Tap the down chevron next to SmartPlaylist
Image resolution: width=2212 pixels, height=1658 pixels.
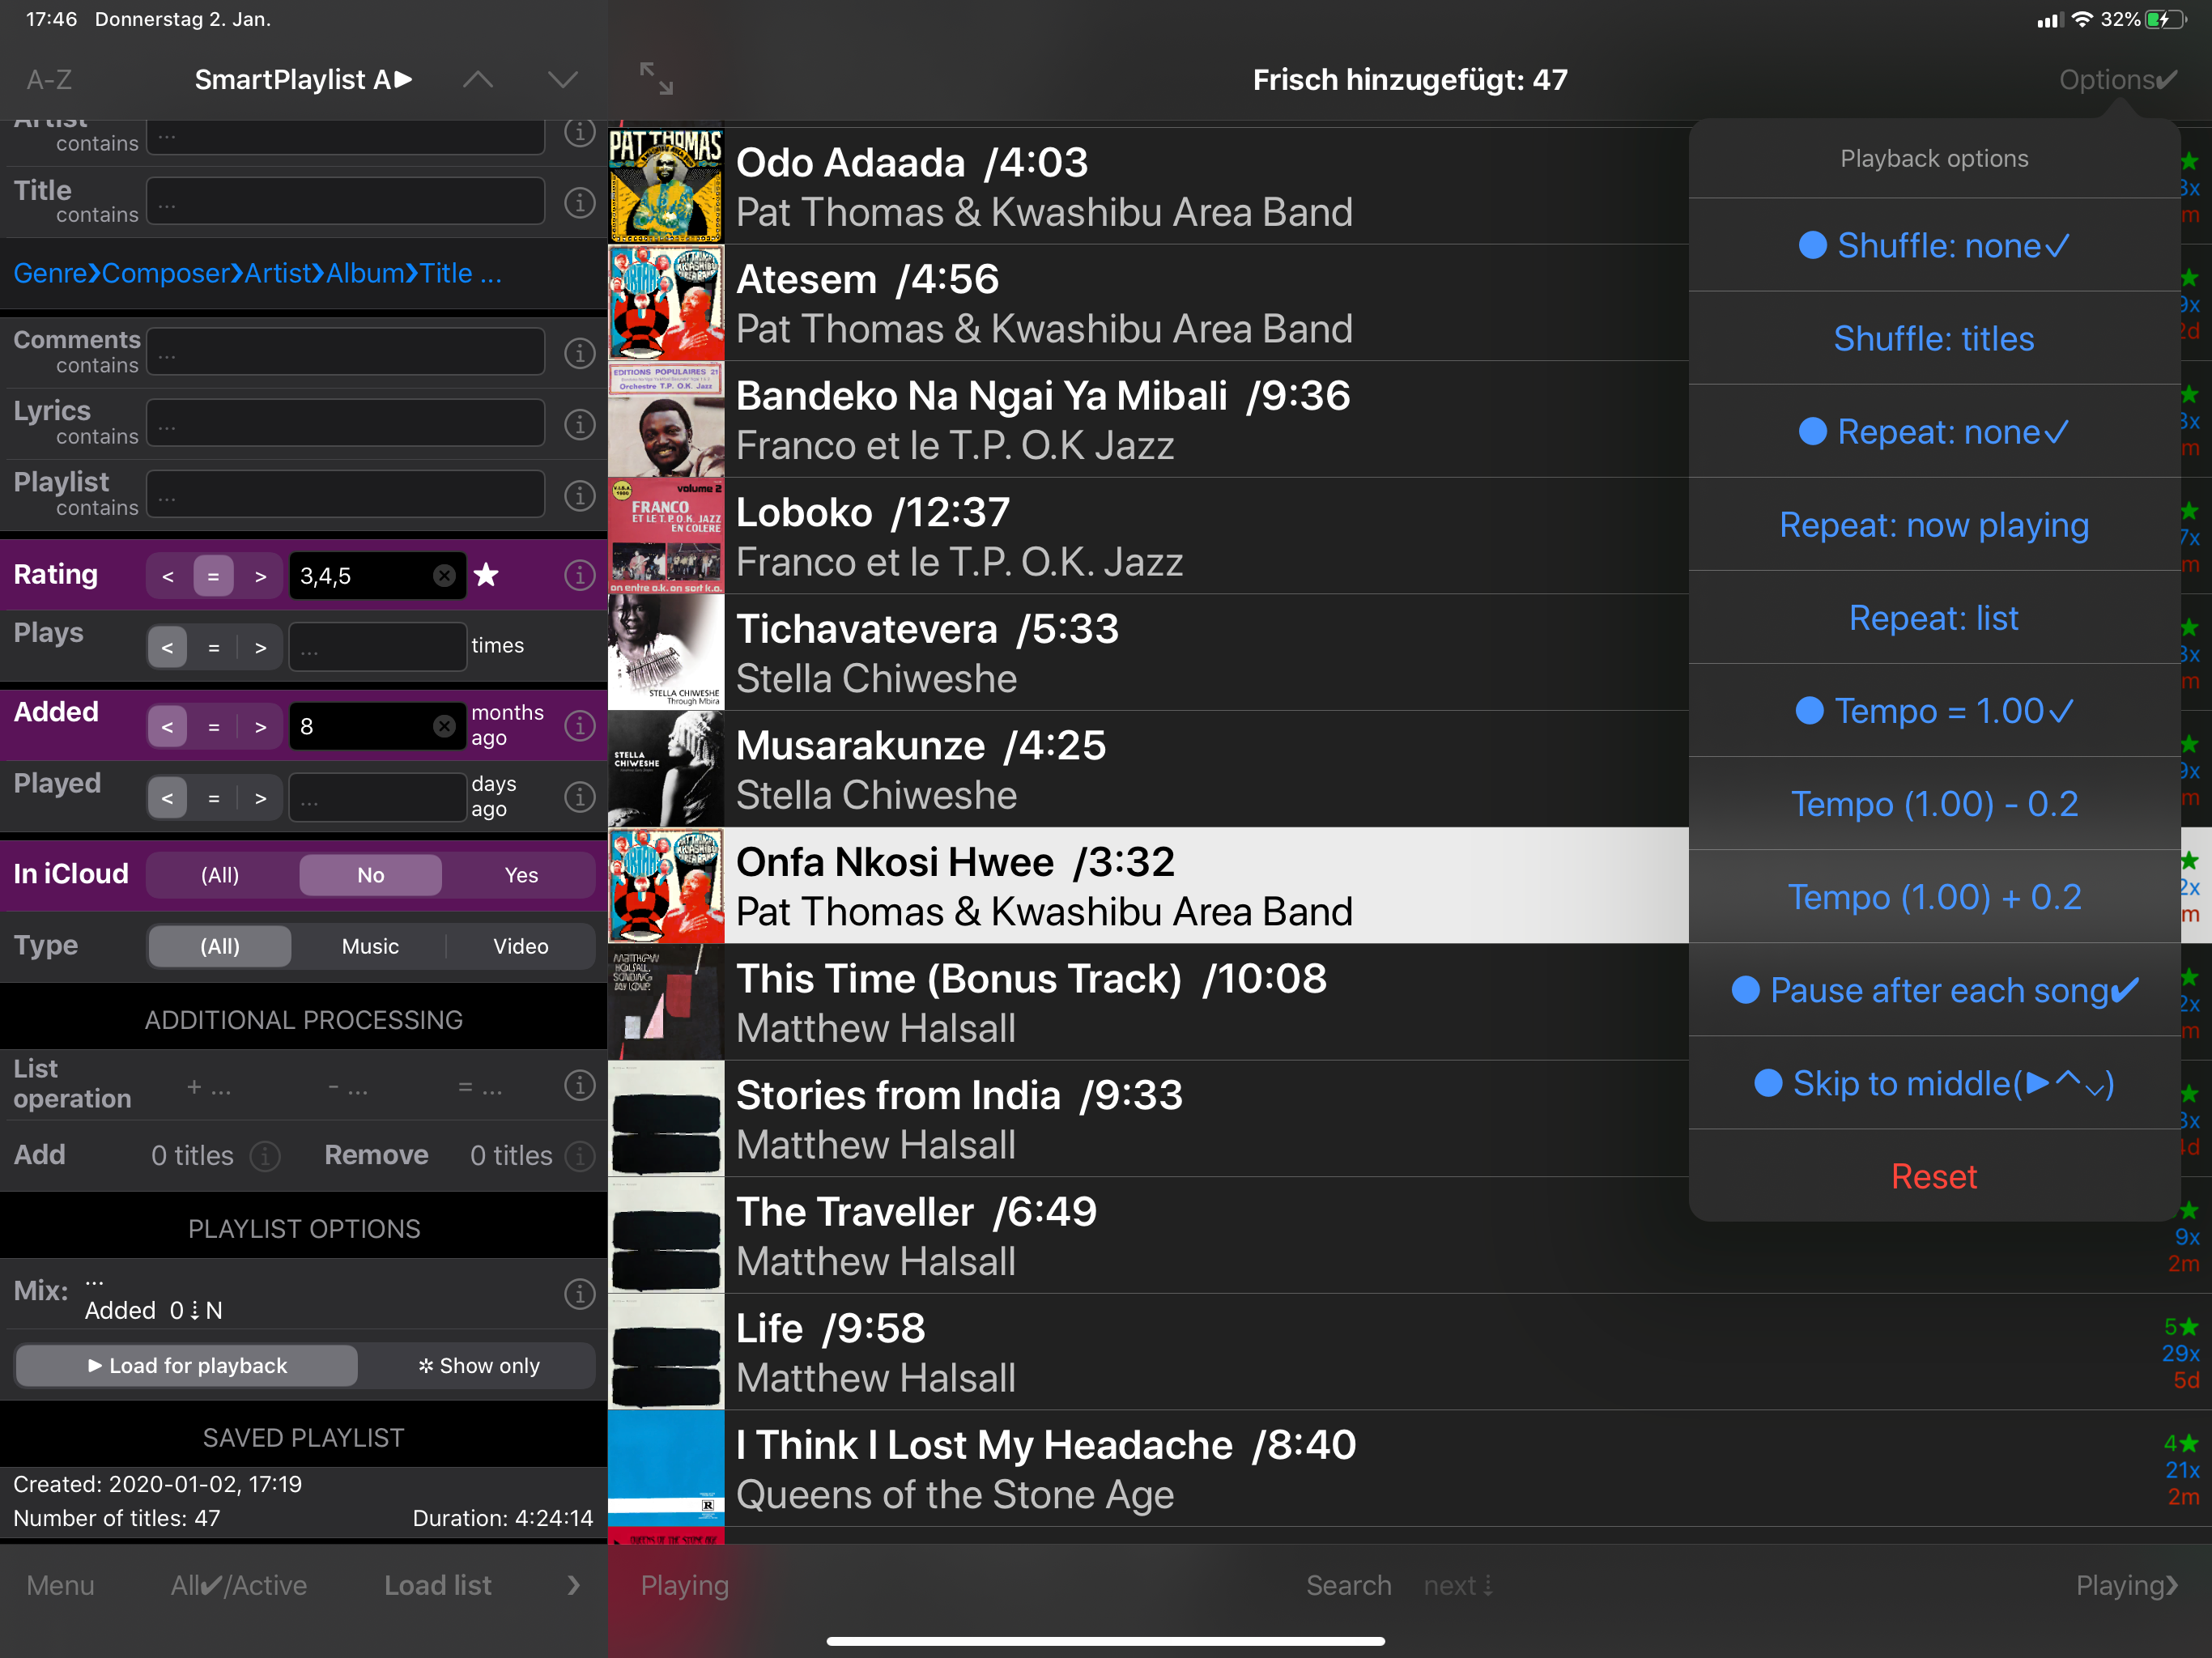(563, 79)
